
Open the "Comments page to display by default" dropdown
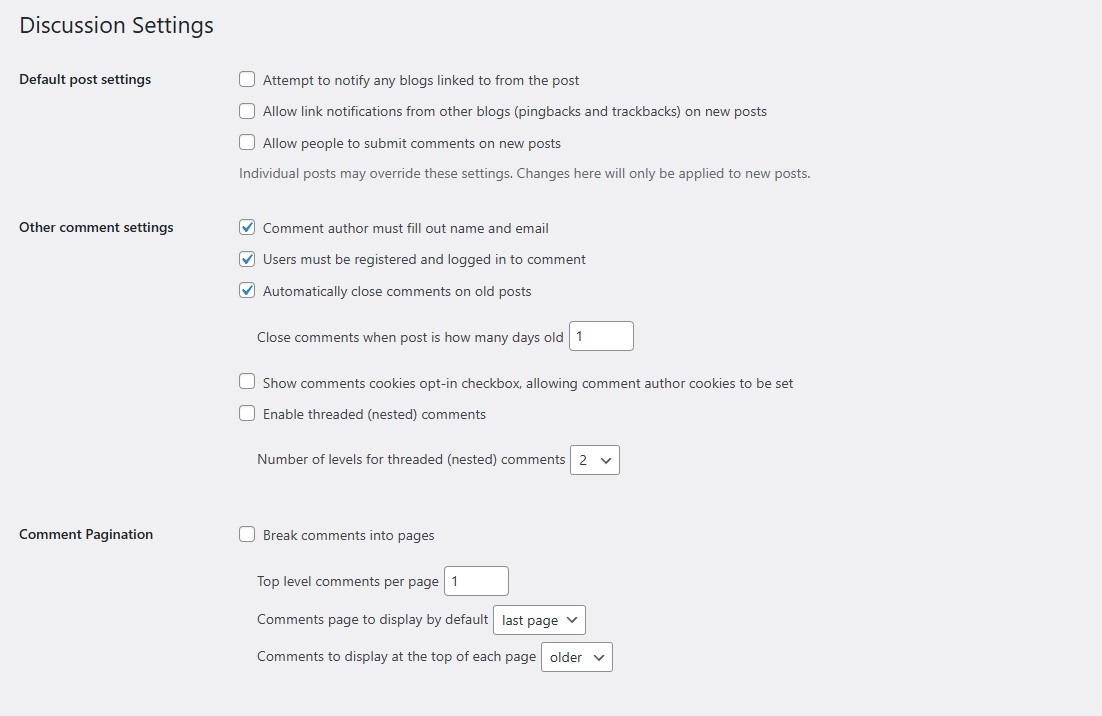click(x=538, y=619)
